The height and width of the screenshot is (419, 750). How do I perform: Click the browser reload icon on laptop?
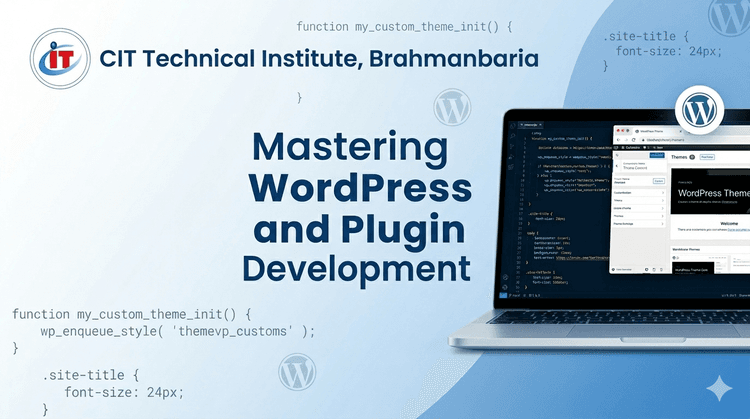(x=633, y=140)
